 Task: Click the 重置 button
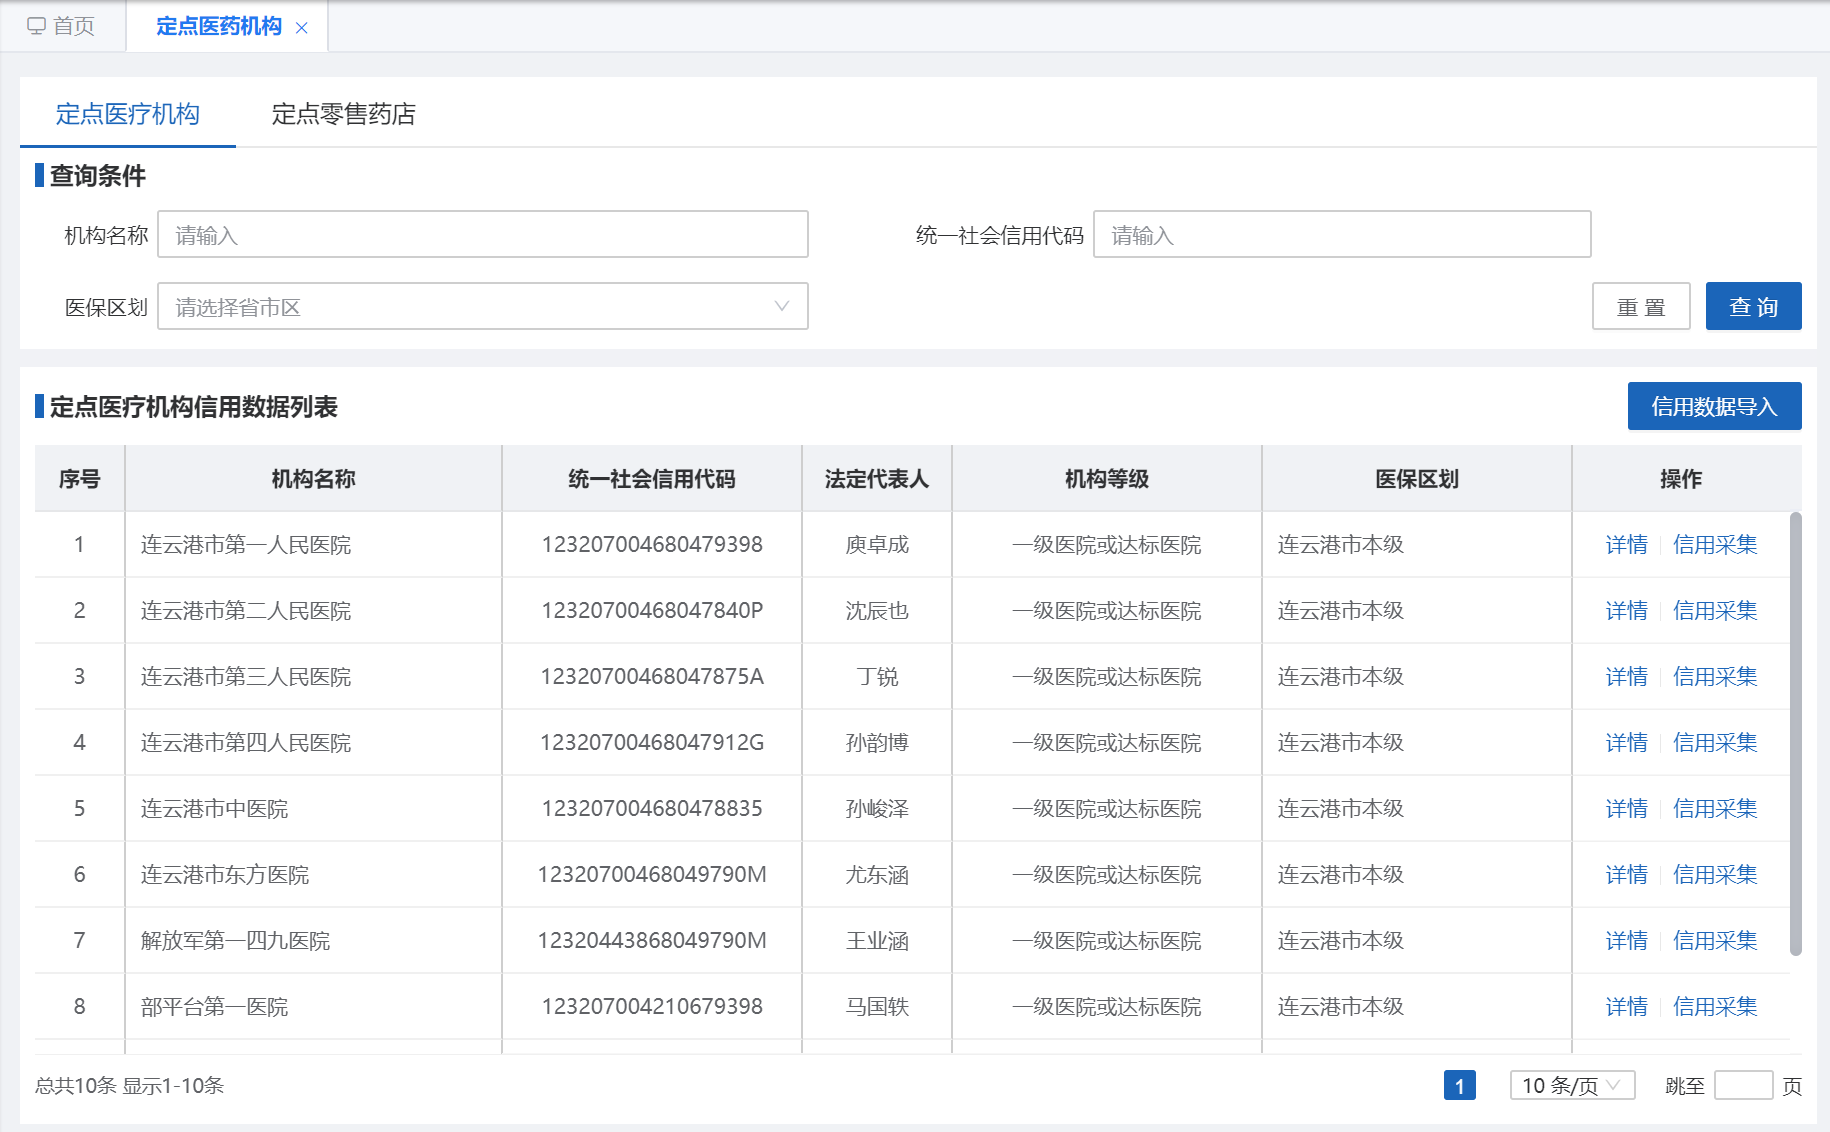pyautogui.click(x=1641, y=306)
